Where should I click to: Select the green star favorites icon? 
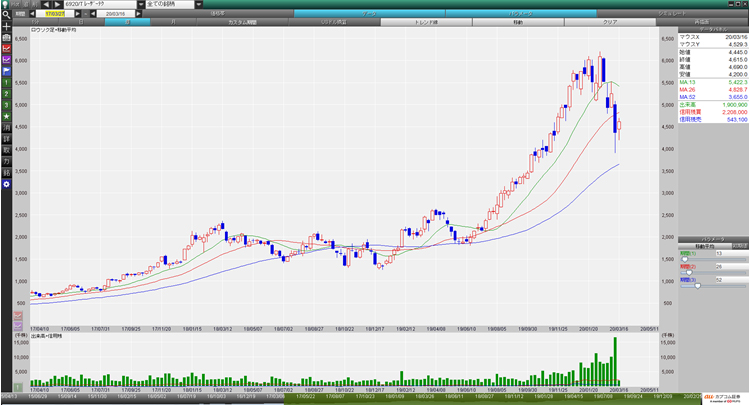tap(7, 115)
